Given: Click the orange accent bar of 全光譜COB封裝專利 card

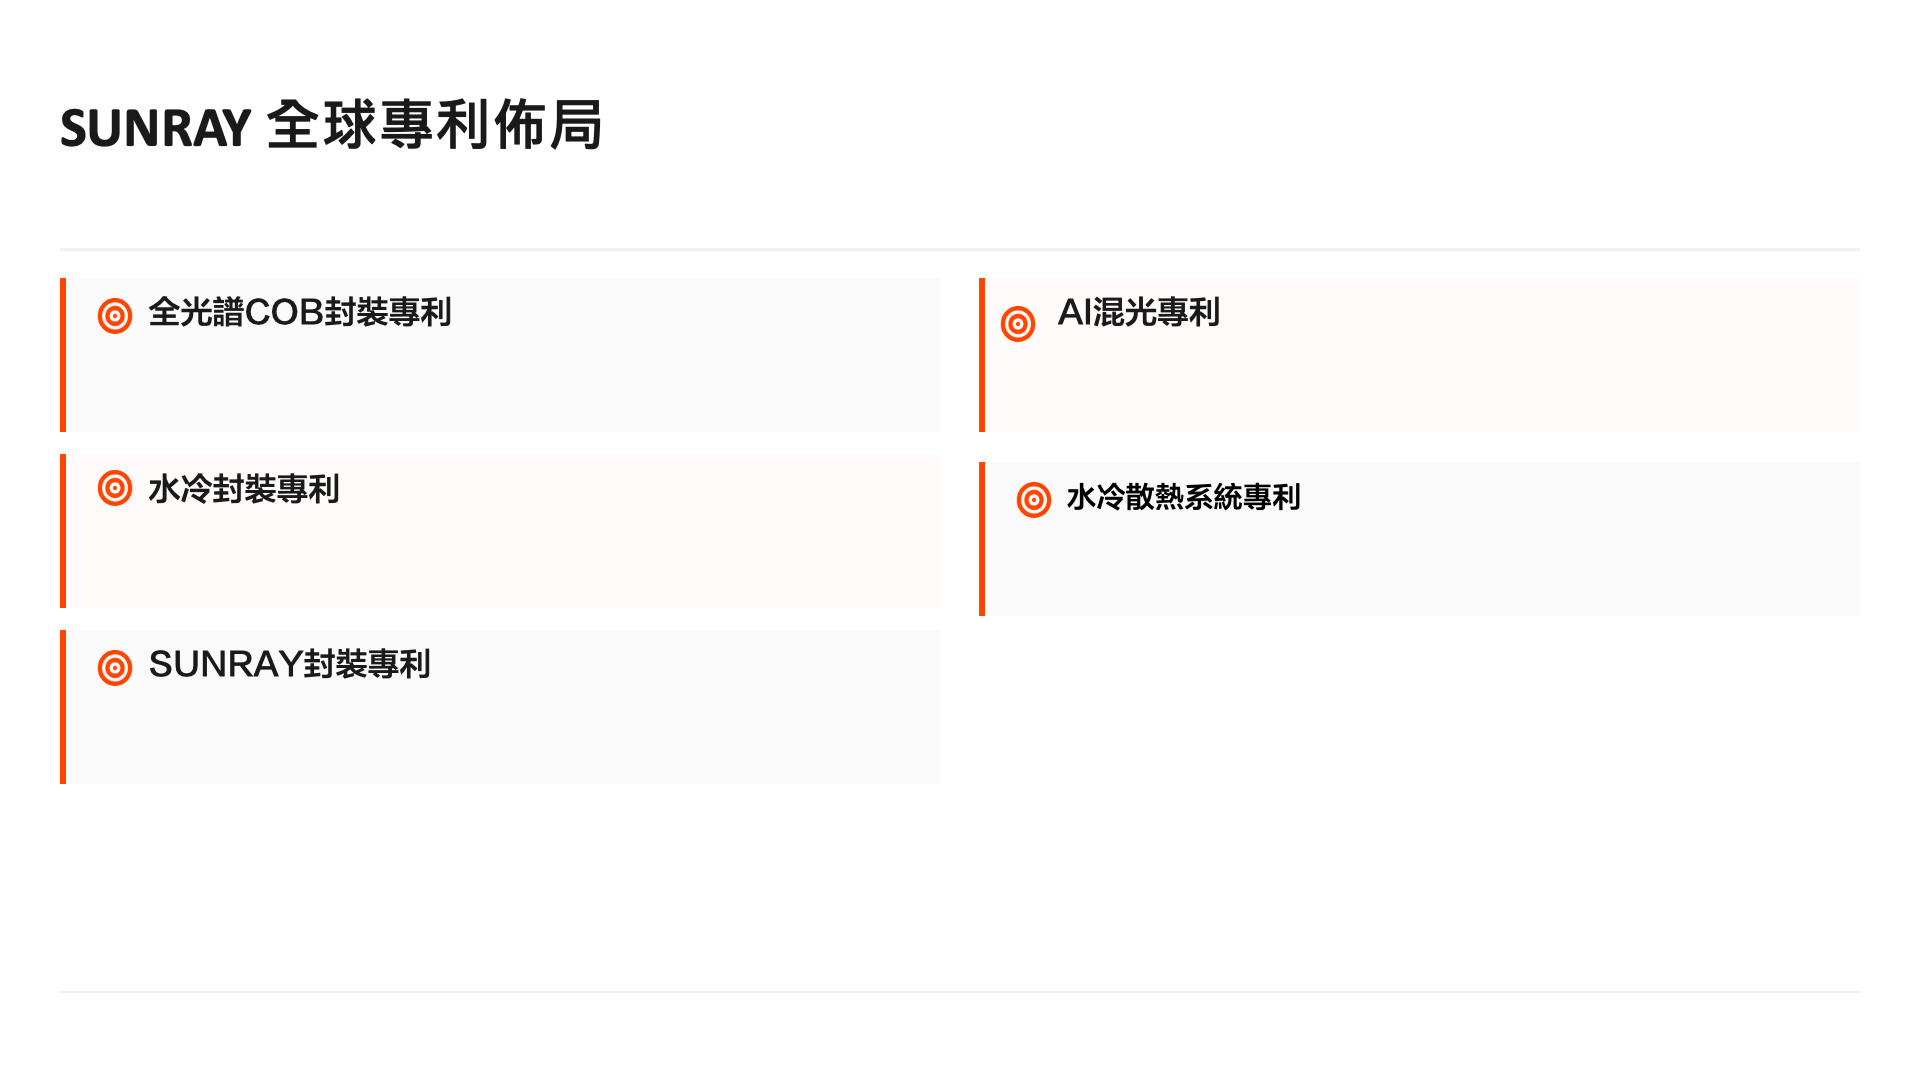Looking at the screenshot, I should (x=63, y=355).
